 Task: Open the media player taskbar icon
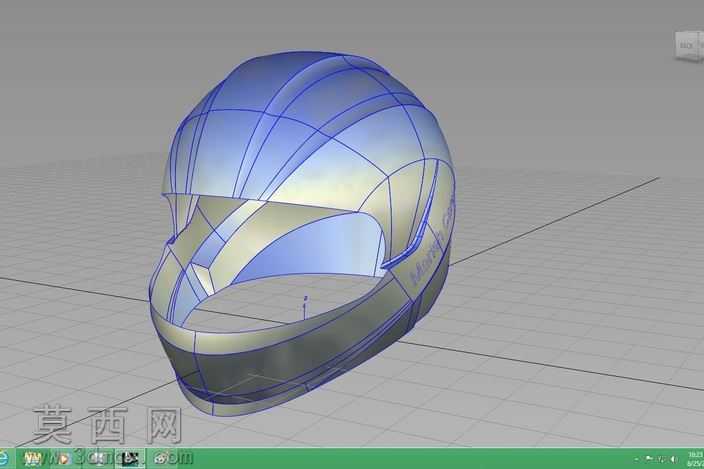pyautogui.click(x=64, y=459)
